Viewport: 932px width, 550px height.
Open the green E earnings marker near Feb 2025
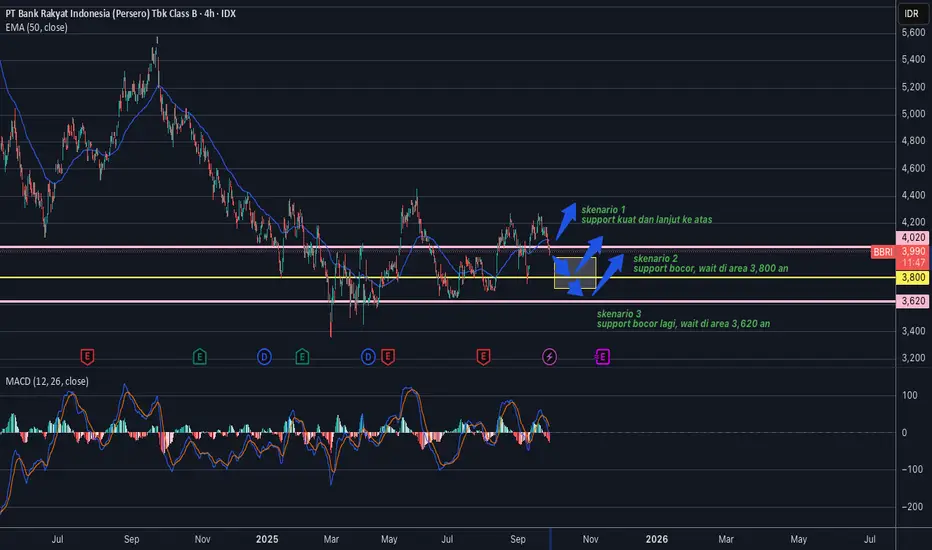[302, 357]
